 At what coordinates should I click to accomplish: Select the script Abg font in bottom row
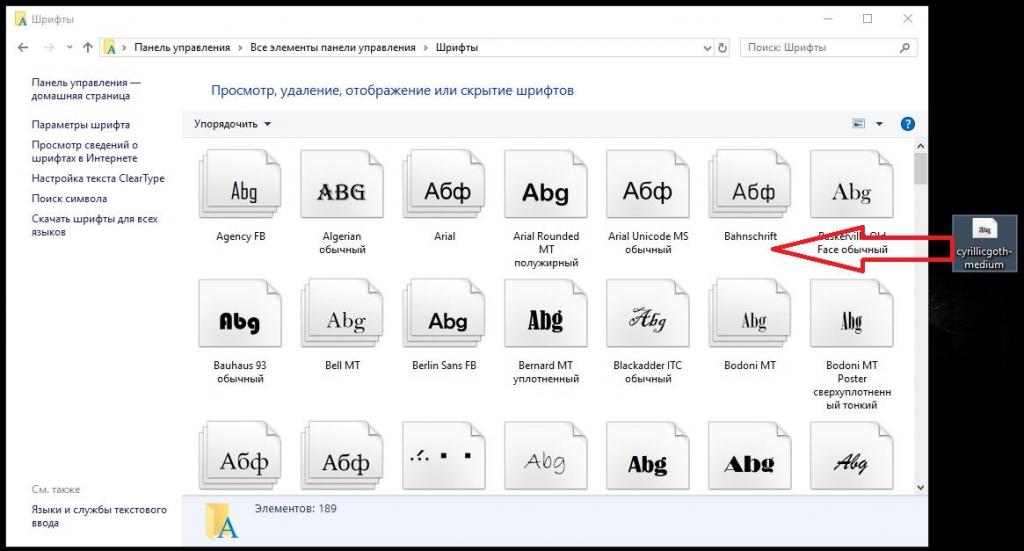852,456
